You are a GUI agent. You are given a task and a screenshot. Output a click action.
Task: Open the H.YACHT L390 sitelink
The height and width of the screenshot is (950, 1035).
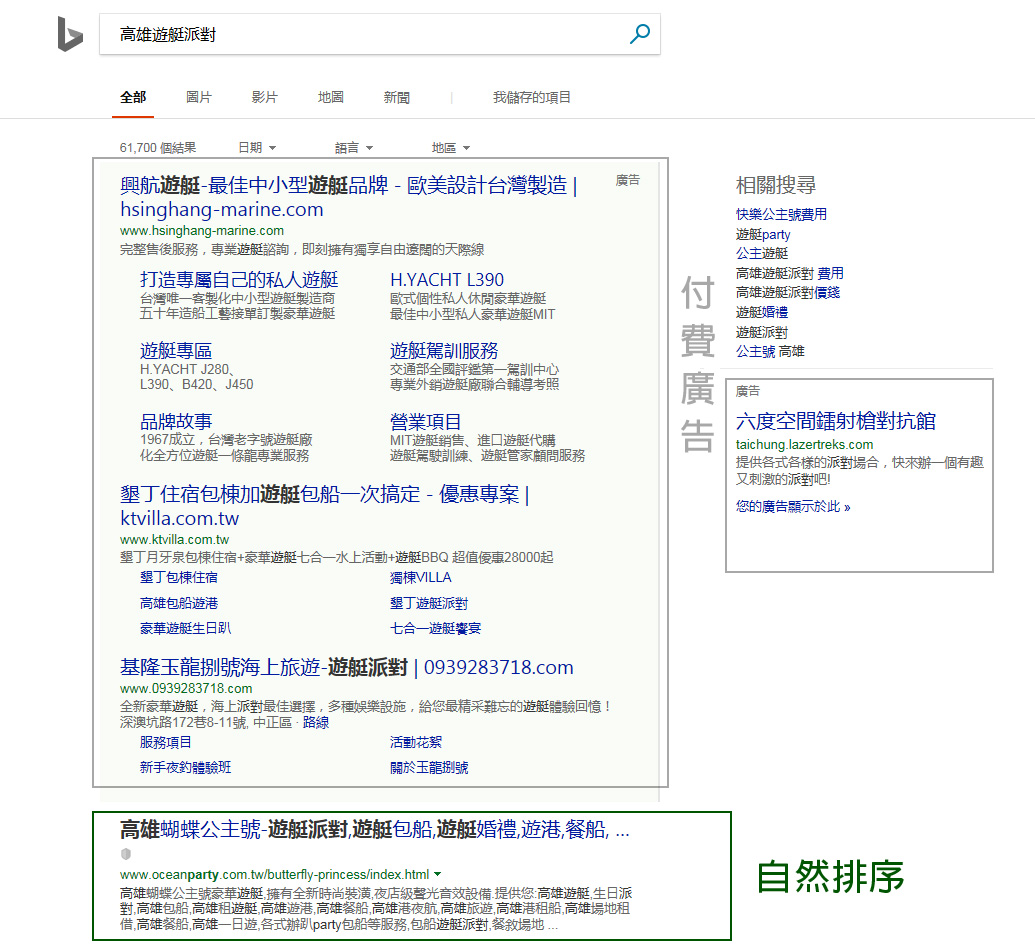coord(447,280)
